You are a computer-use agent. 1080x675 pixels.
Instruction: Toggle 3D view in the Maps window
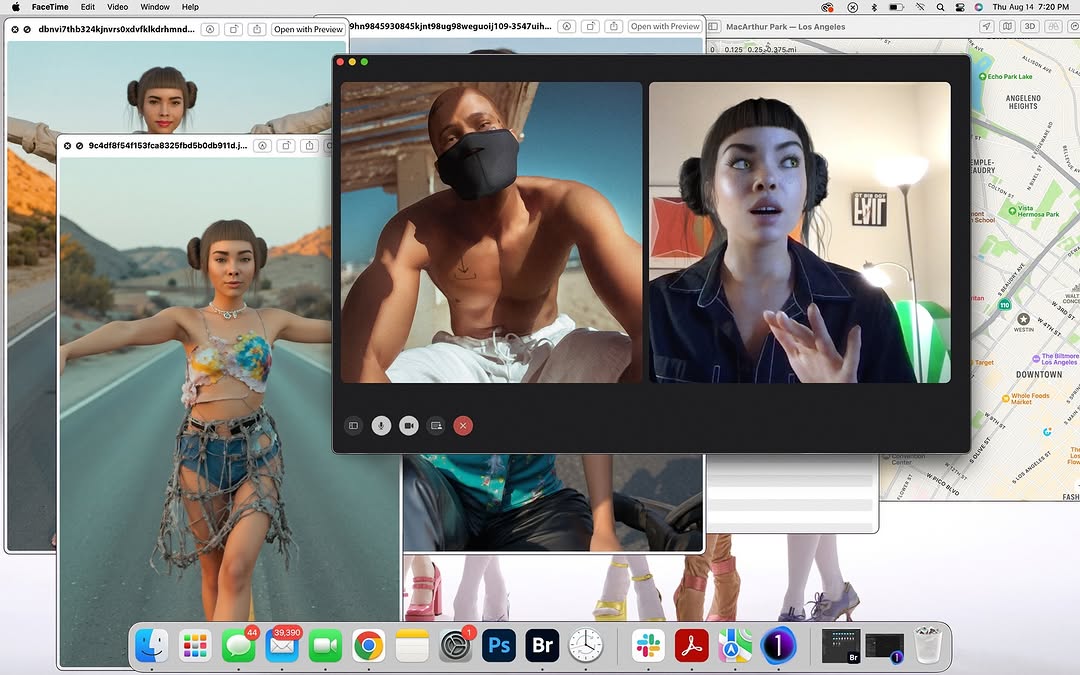coord(1029,26)
